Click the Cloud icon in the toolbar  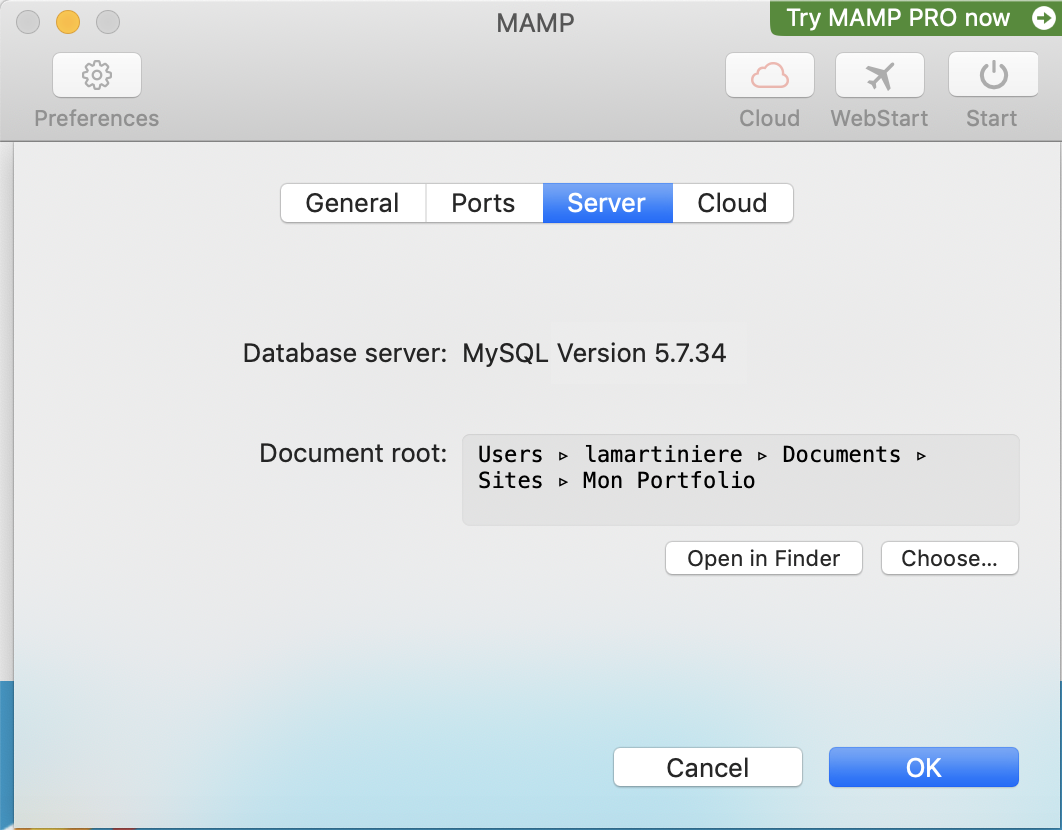click(769, 76)
